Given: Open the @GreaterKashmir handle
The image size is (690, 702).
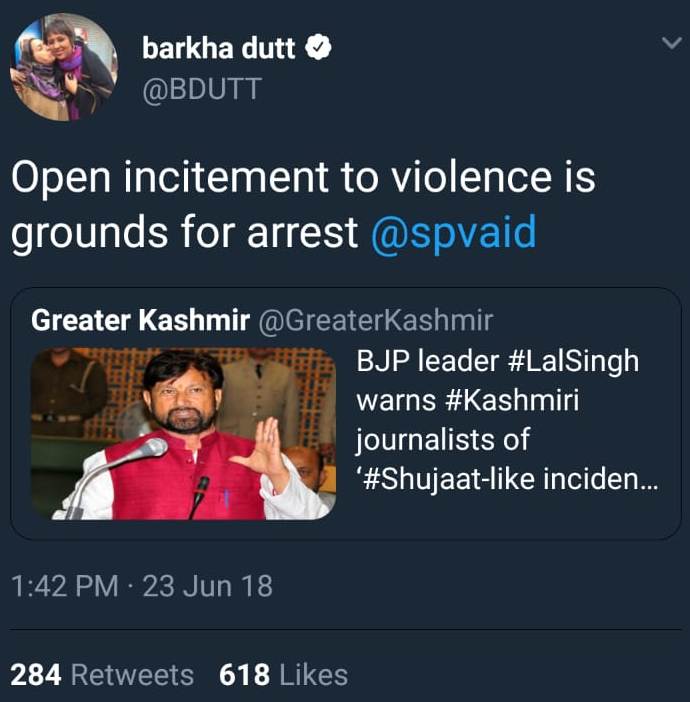Looking at the screenshot, I should [x=376, y=321].
